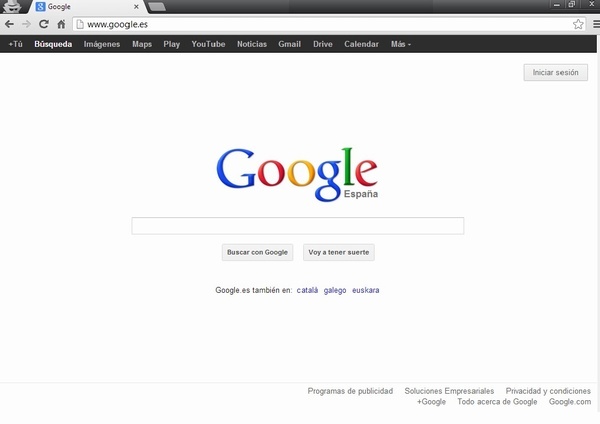Open the Google.com footer link
600x424 pixels.
pyautogui.click(x=570, y=402)
